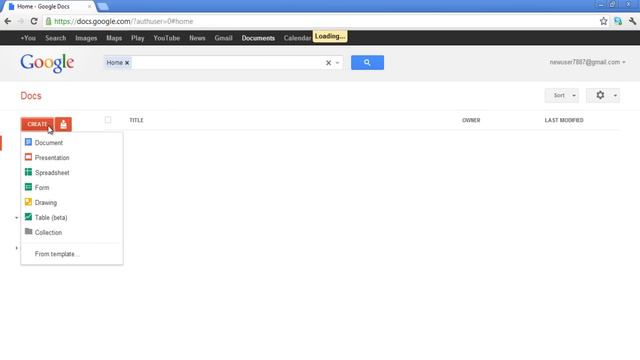Screen dimensions: 640x360
Task: Expand the lower sidebar tree arrow
Action: pos(16,248)
